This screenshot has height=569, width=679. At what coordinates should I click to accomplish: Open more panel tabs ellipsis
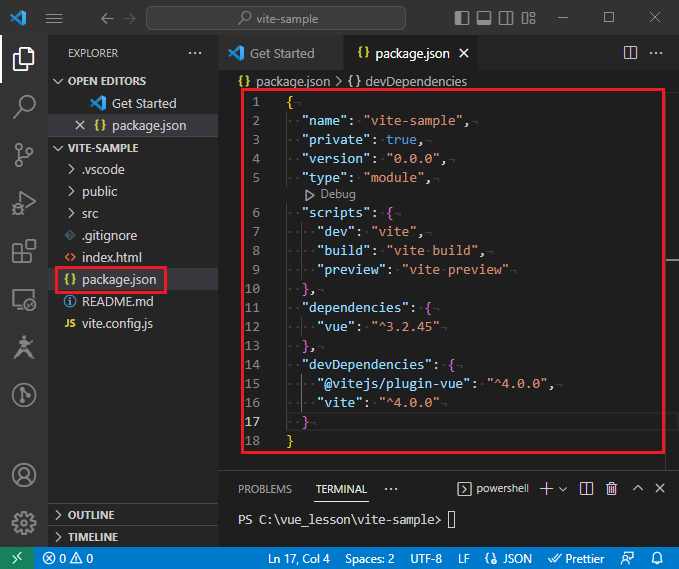(x=391, y=489)
